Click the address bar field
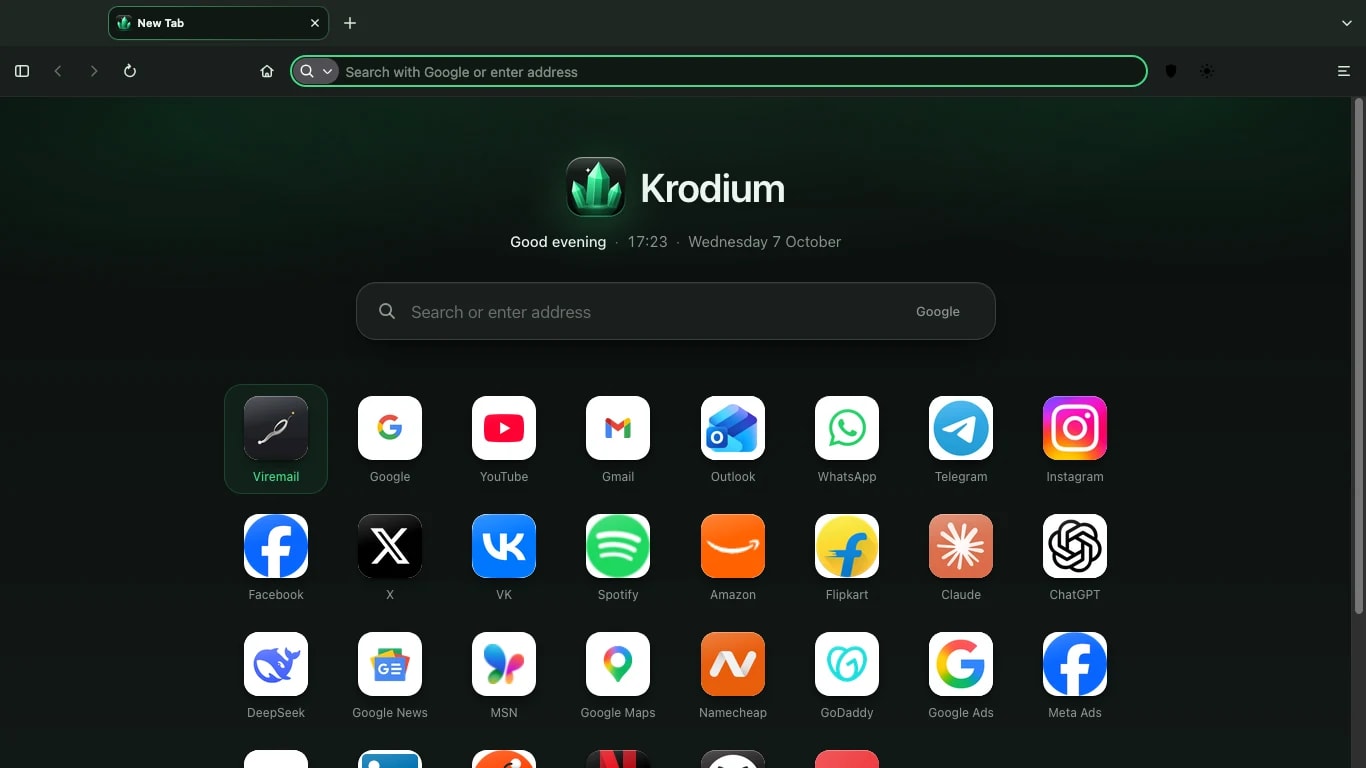Screen dimensions: 1366x768 pos(718,71)
